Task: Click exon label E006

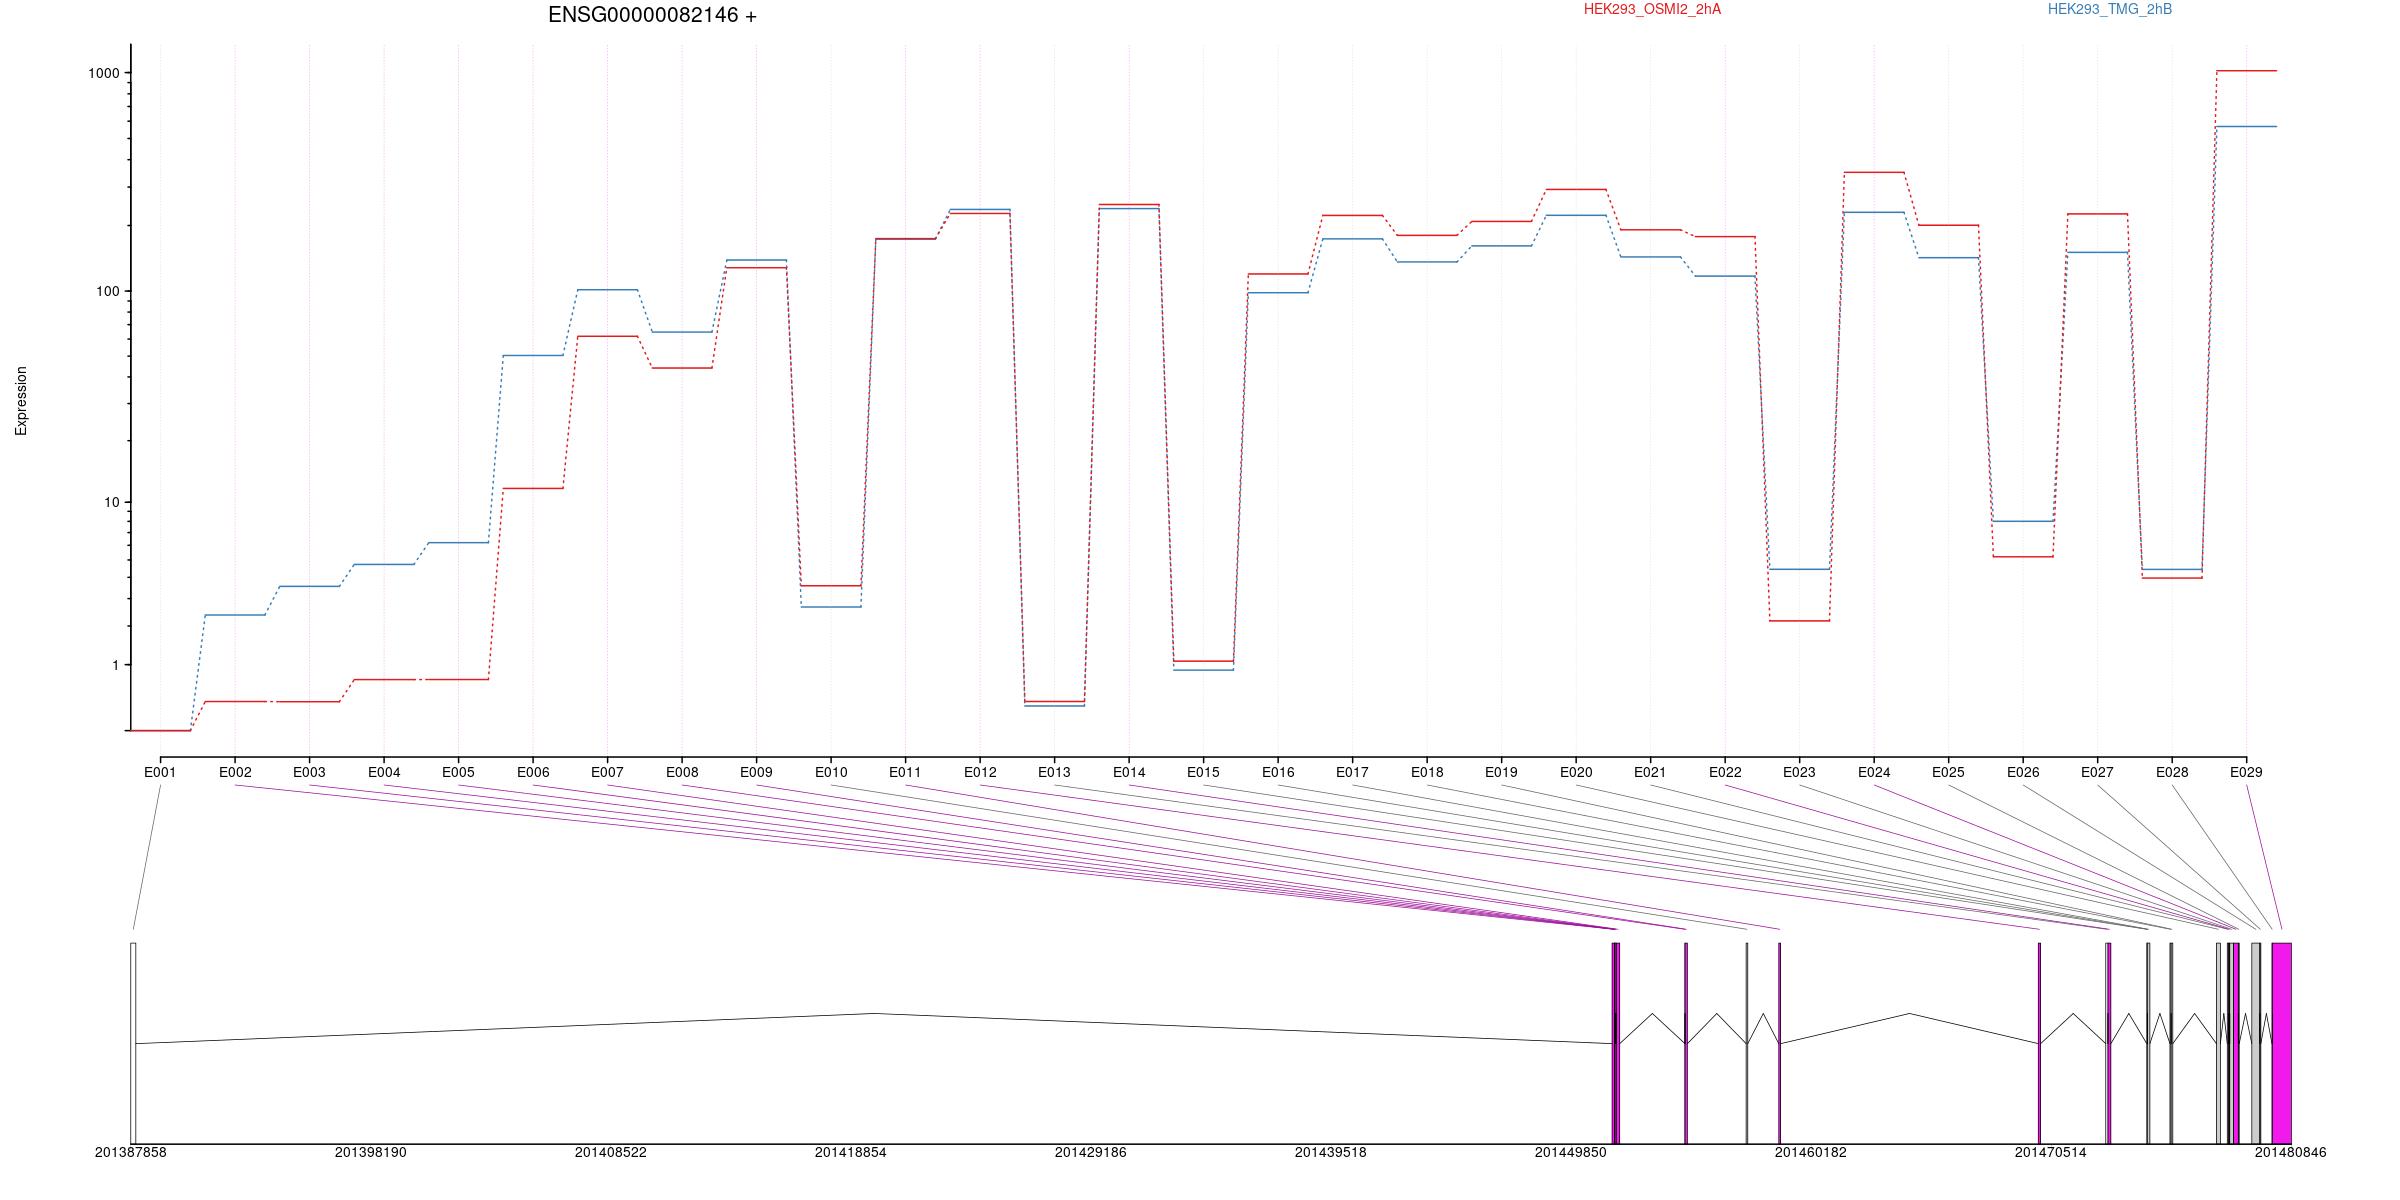Action: [x=533, y=772]
